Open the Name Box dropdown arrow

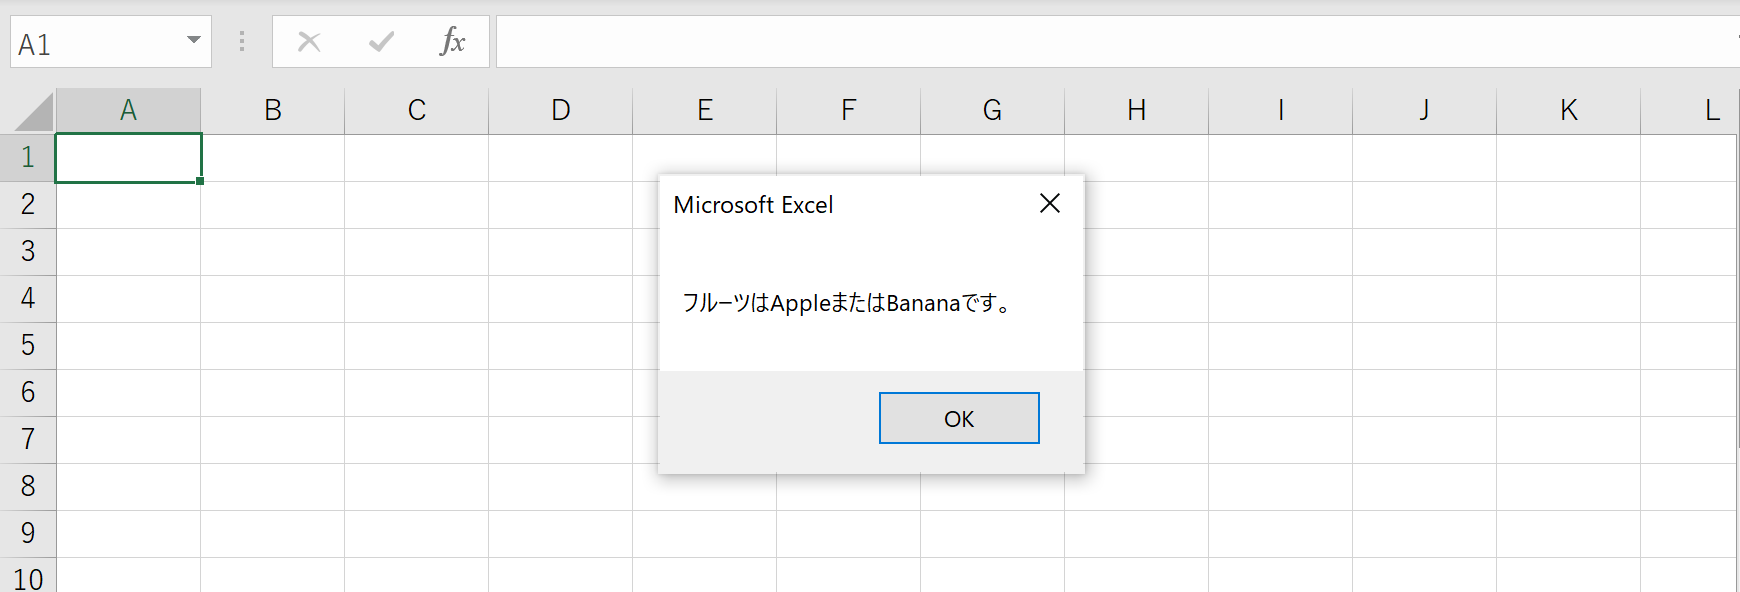[x=194, y=41]
